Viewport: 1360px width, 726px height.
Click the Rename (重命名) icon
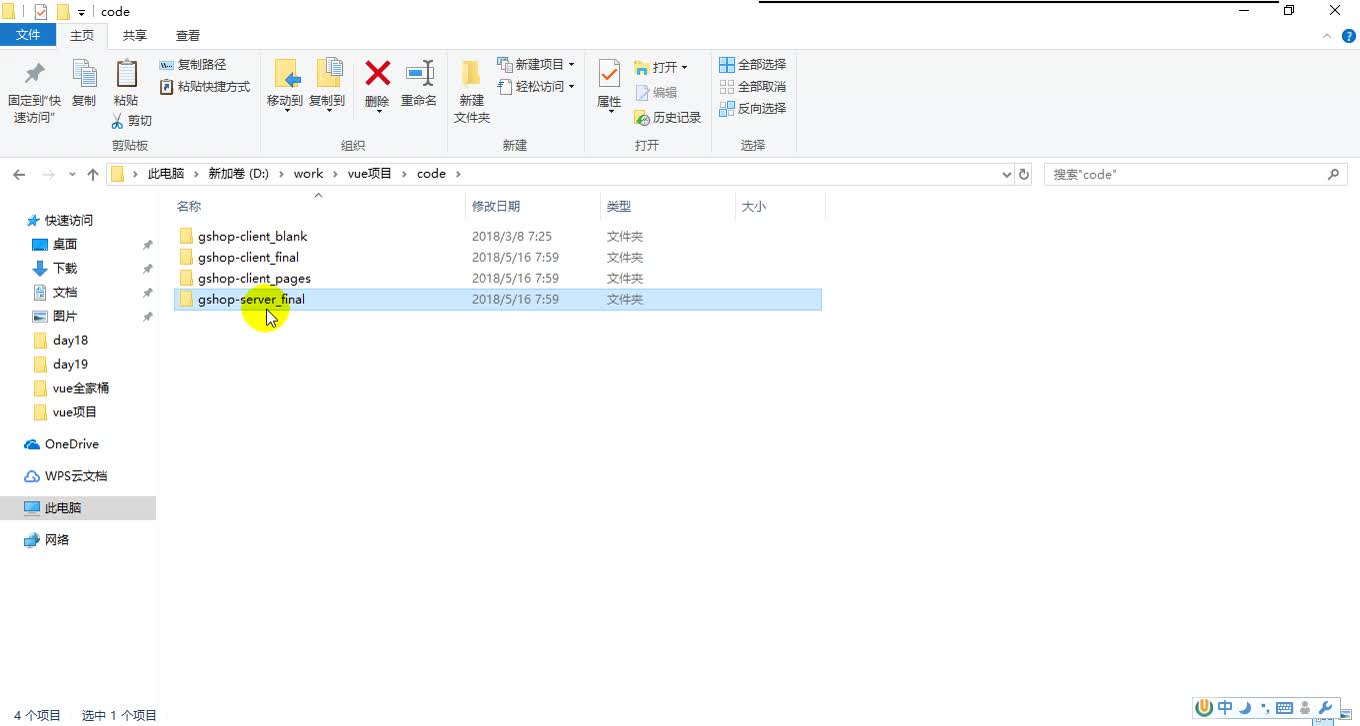(x=419, y=73)
